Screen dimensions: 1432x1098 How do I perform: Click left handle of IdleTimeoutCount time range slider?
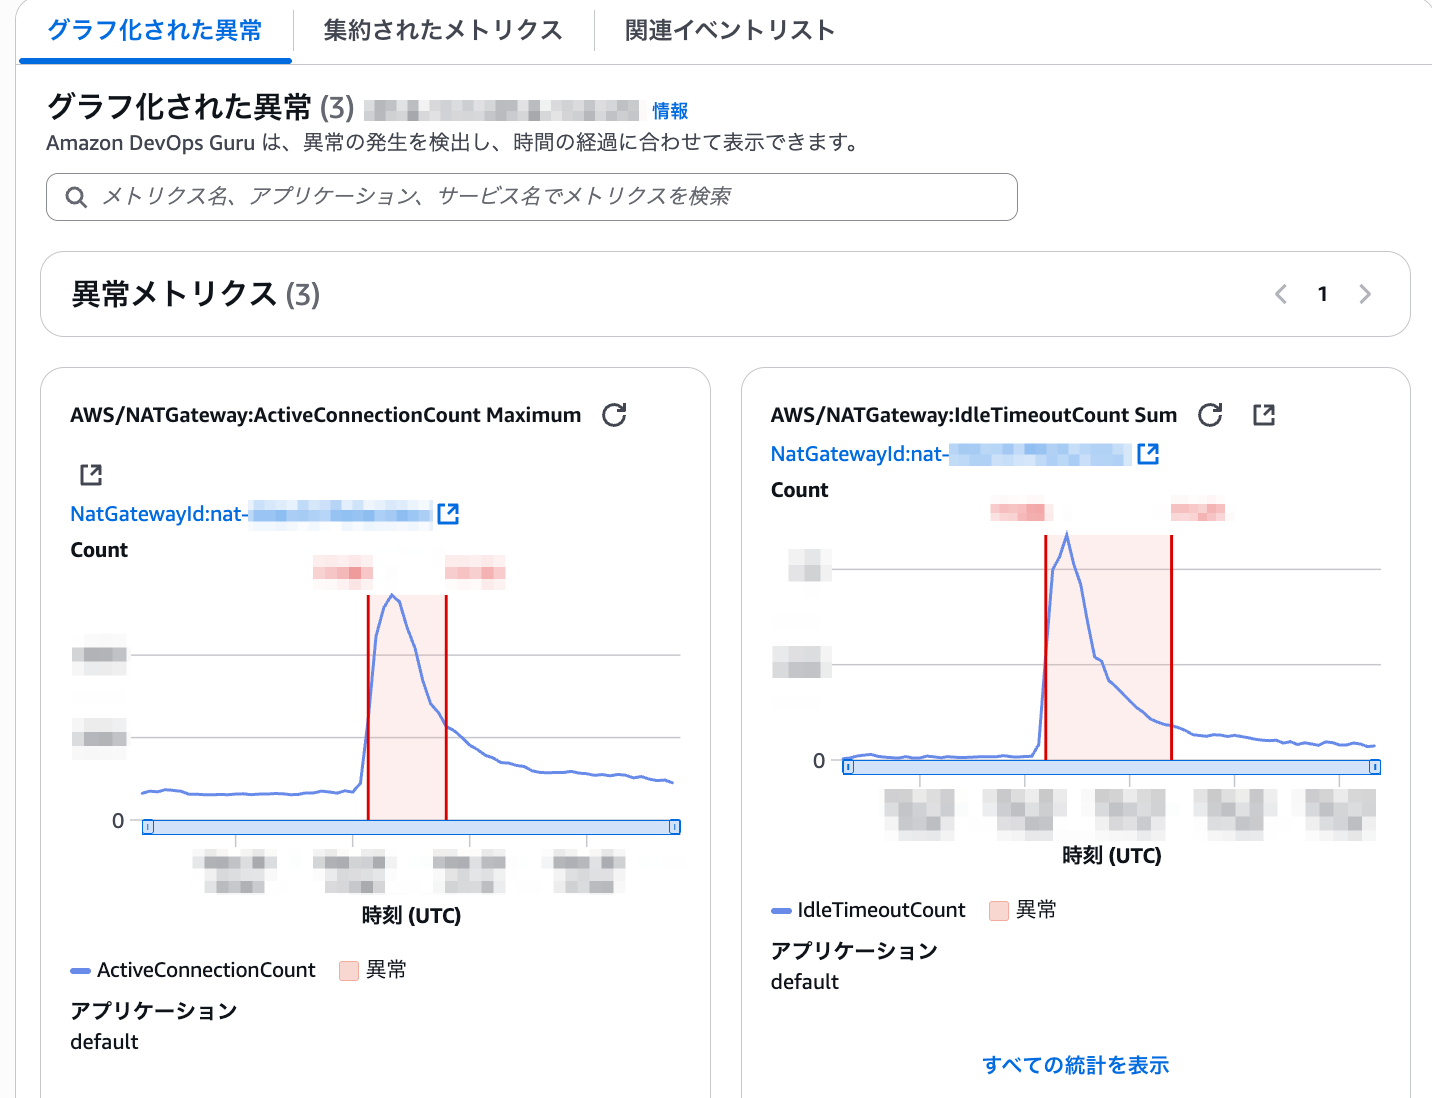(848, 767)
